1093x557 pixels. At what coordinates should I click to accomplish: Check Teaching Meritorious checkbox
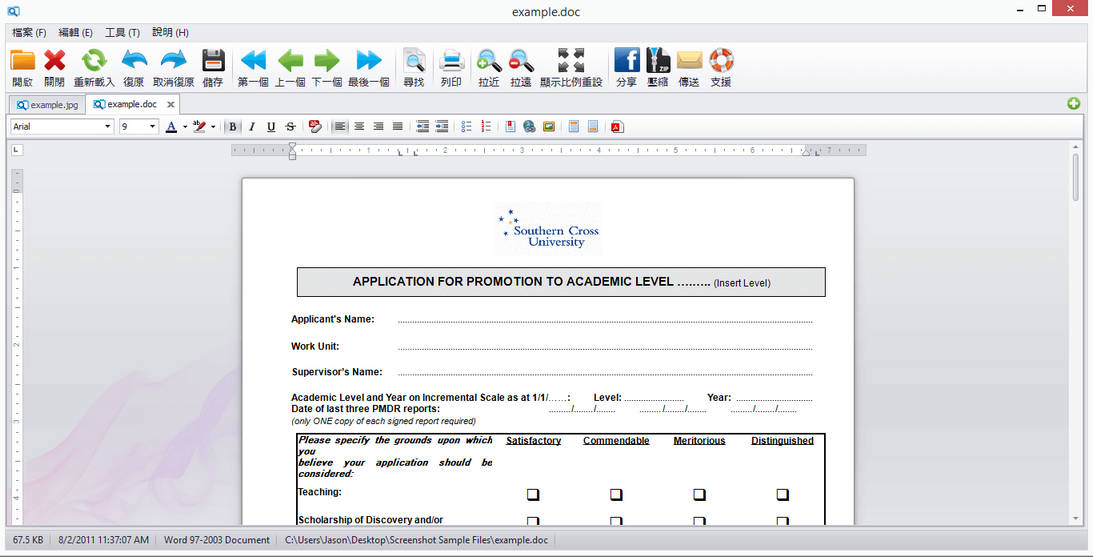point(699,495)
